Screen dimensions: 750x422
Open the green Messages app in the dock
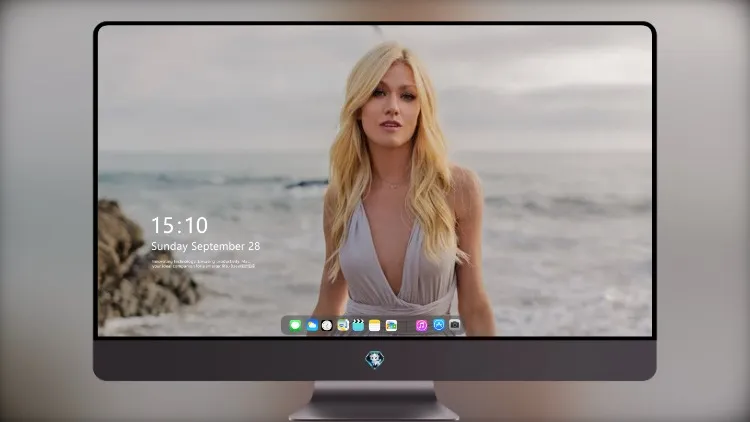coord(295,325)
